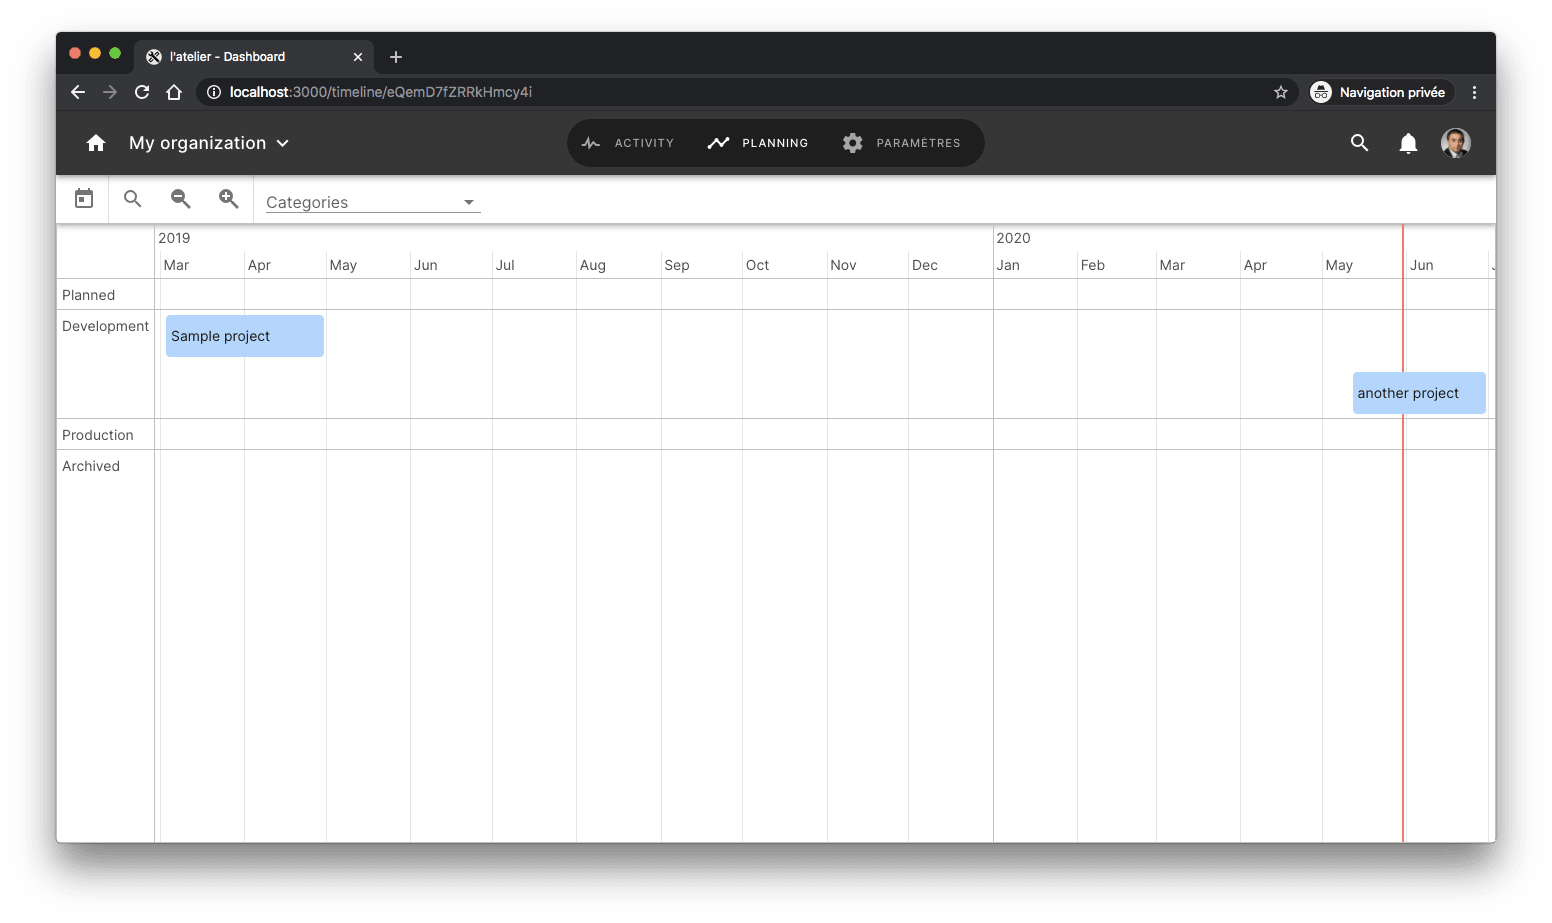Click the 2019 year header

pos(174,238)
